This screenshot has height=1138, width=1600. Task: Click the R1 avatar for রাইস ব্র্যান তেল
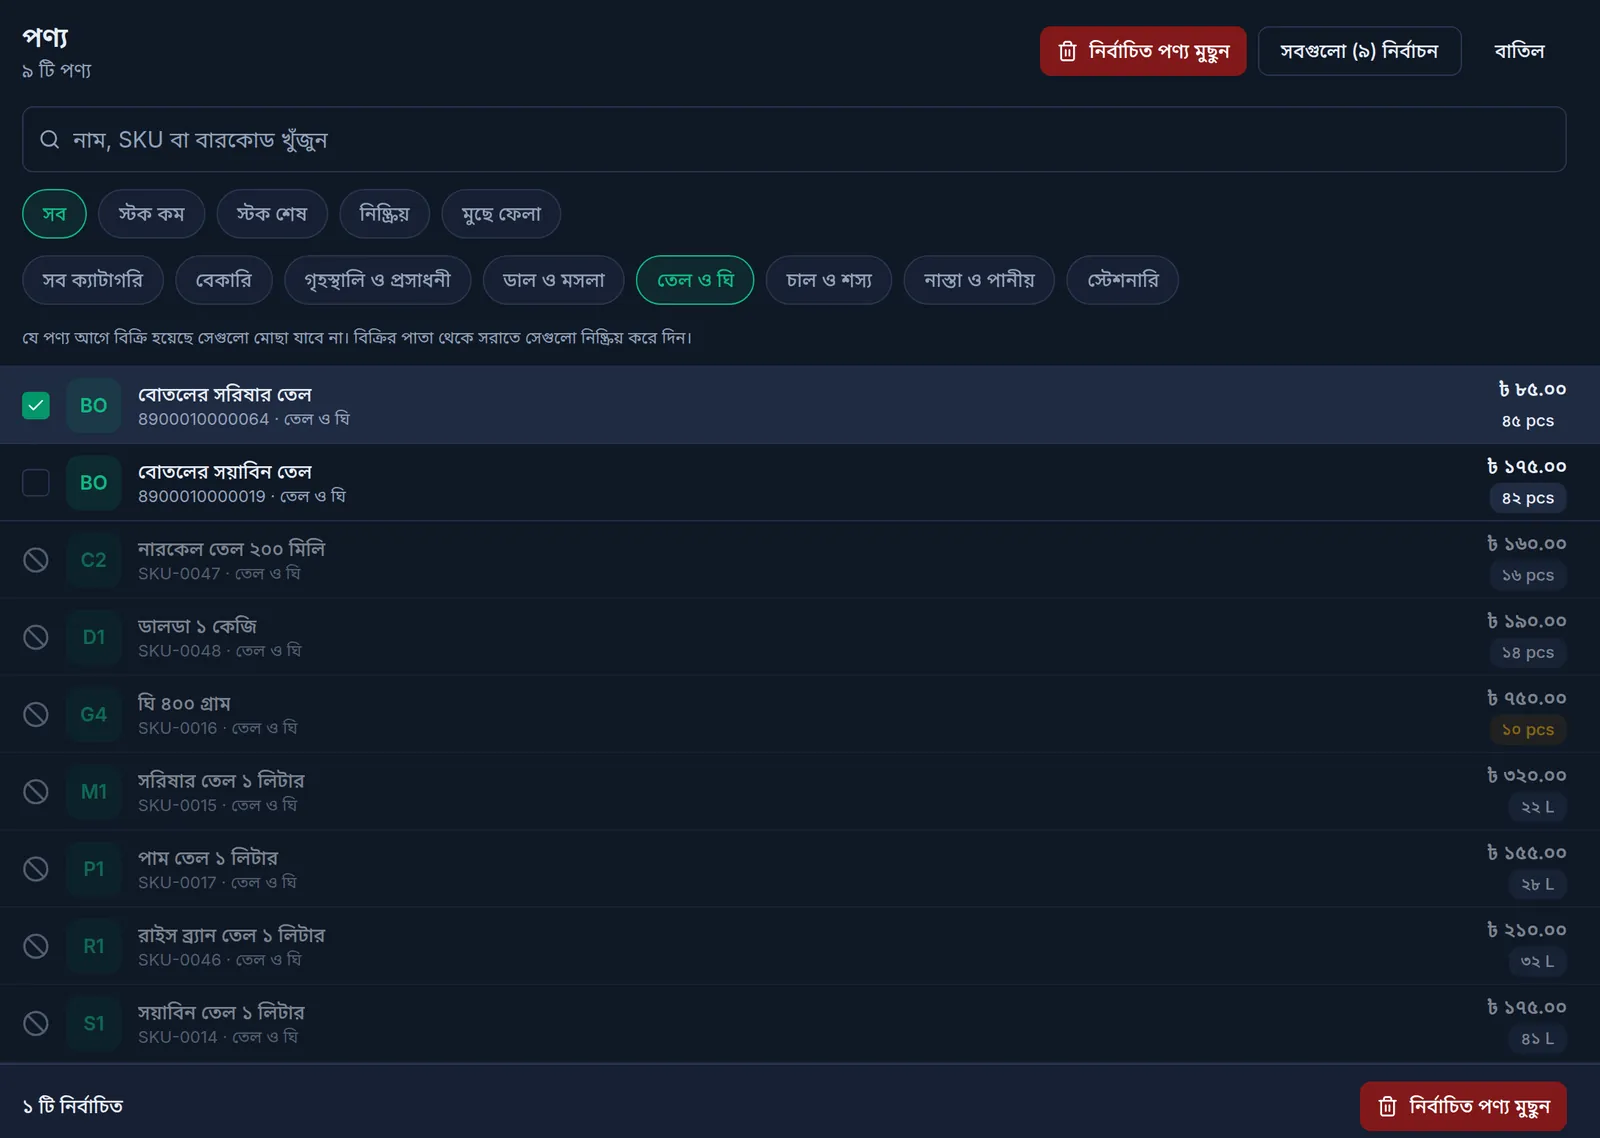point(94,946)
